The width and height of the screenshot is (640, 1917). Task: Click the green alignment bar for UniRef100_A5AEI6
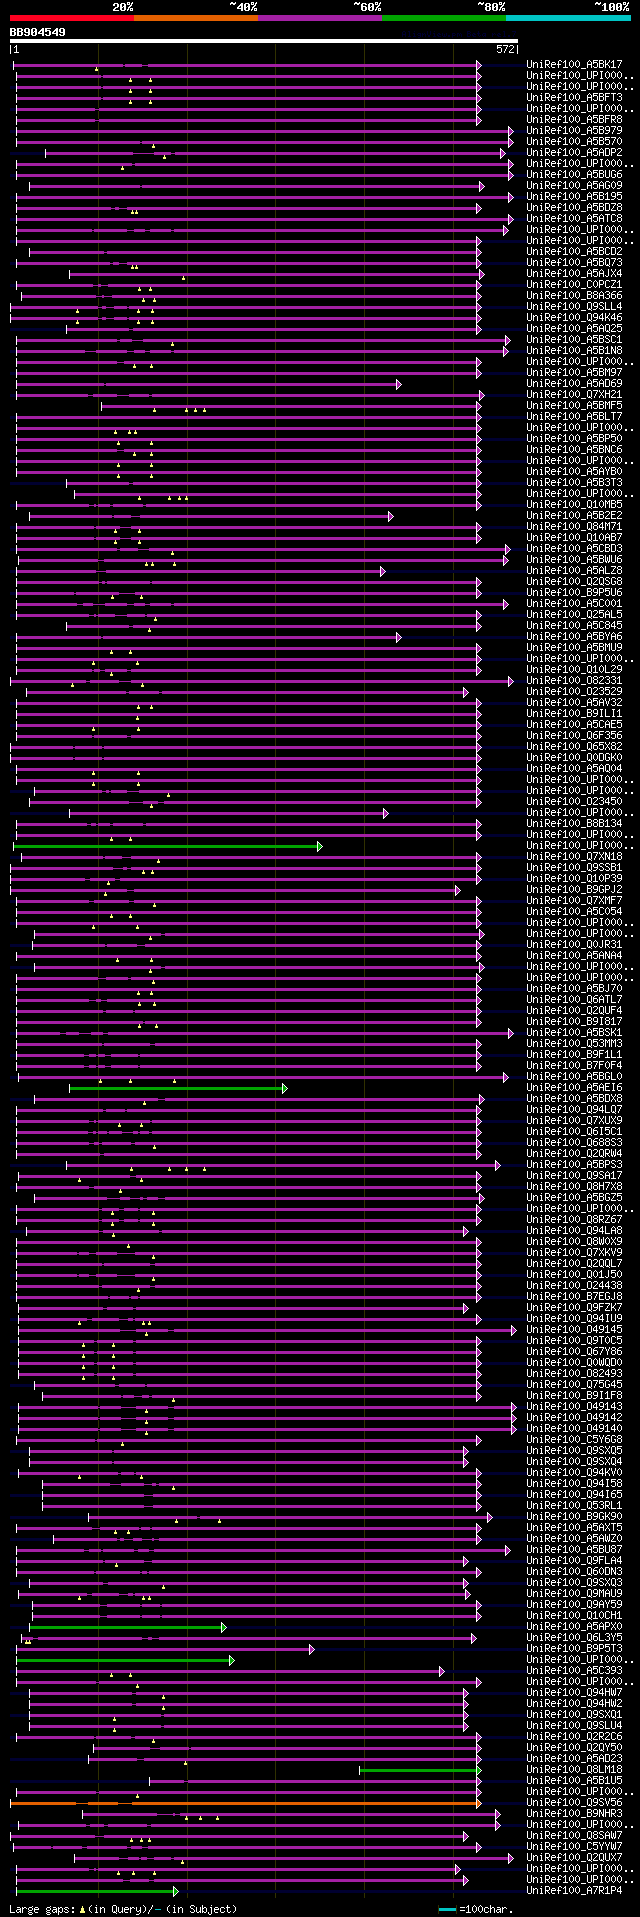click(177, 1088)
